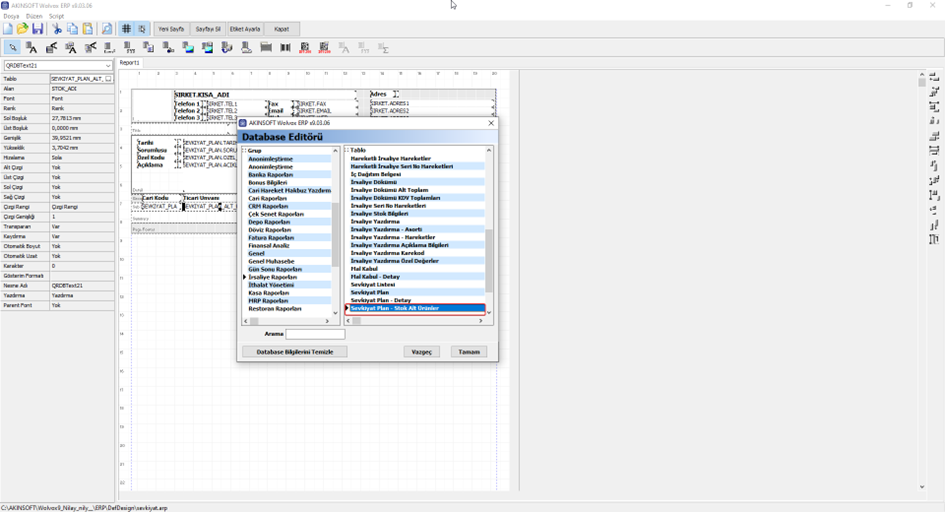945x512 pixels.
Task: Click the Etiket Ayarla button
Action: (x=245, y=29)
